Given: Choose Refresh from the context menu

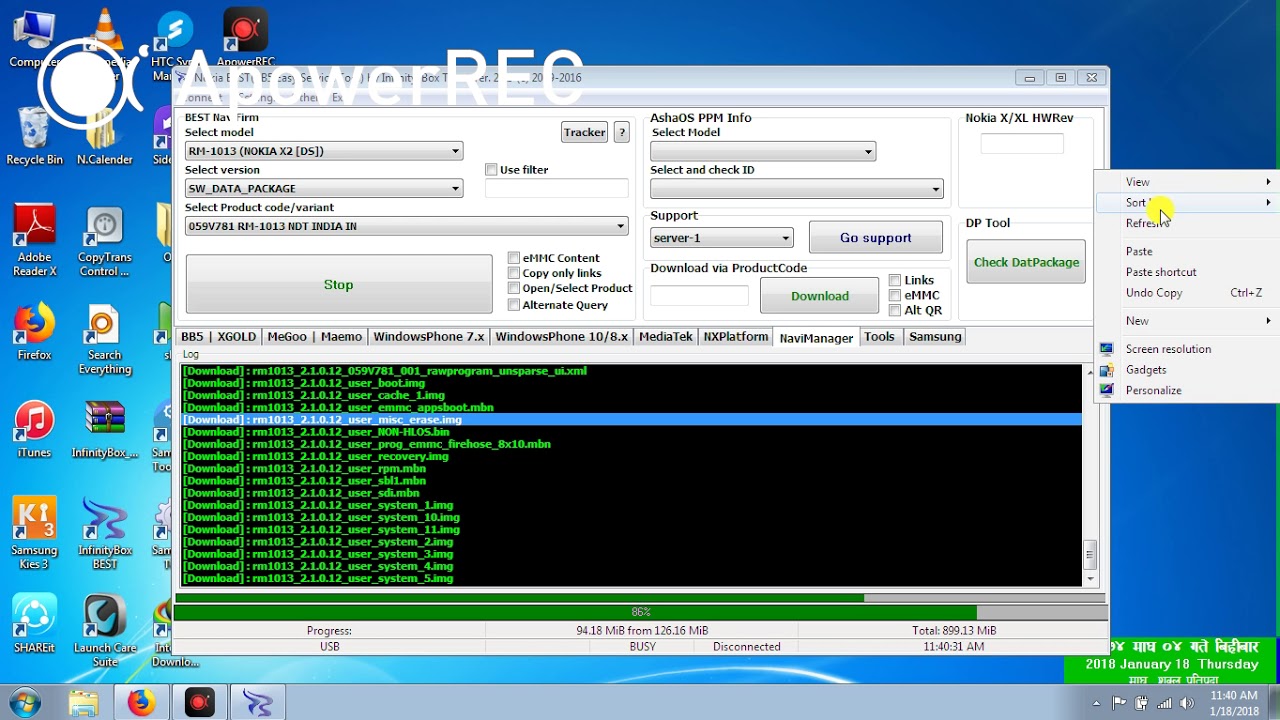Looking at the screenshot, I should click(1187, 223).
